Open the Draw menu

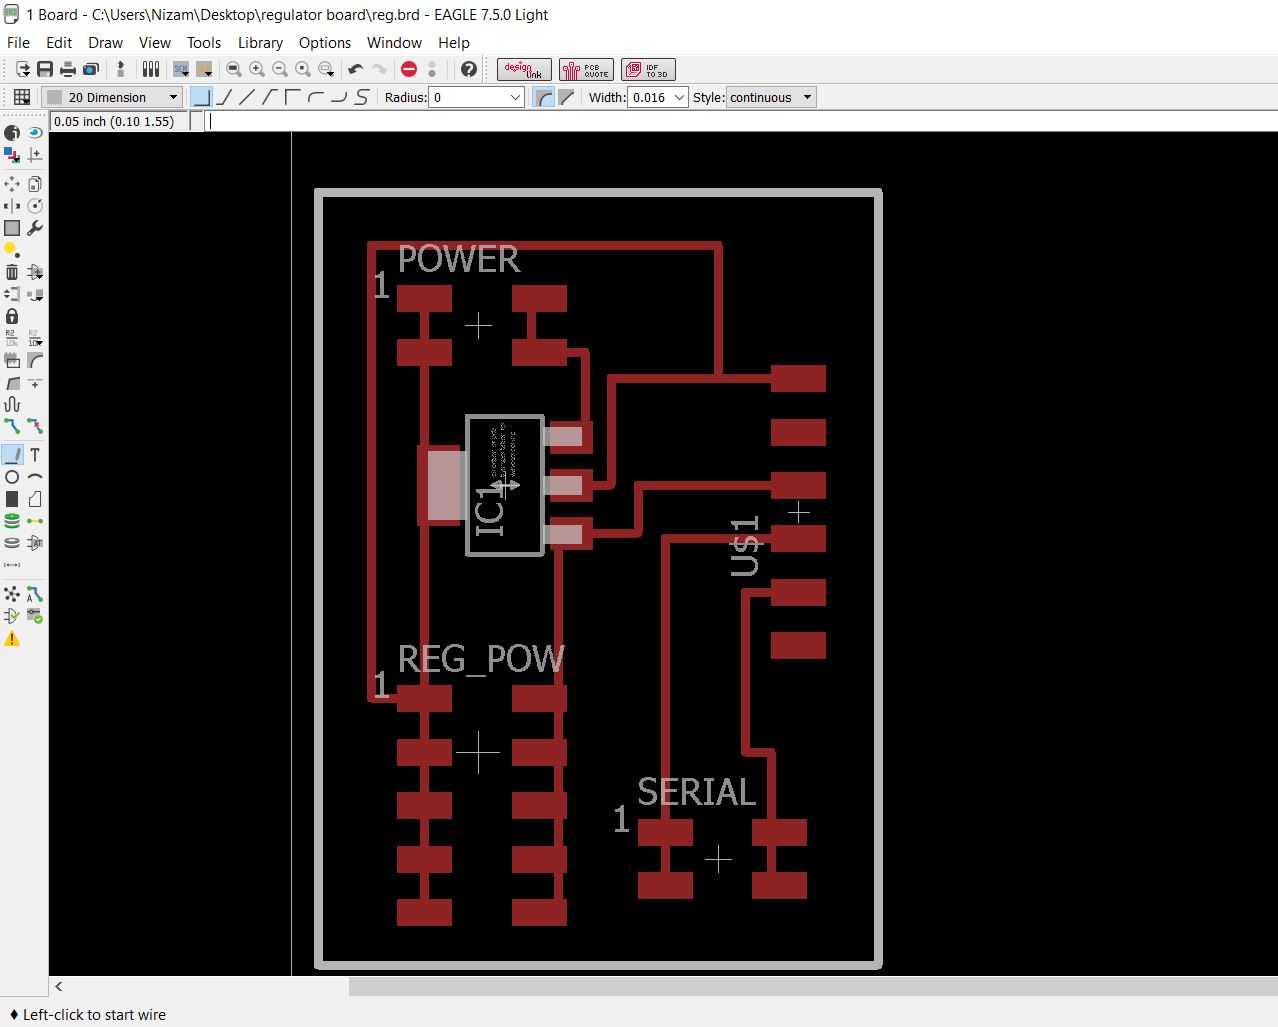pyautogui.click(x=105, y=43)
